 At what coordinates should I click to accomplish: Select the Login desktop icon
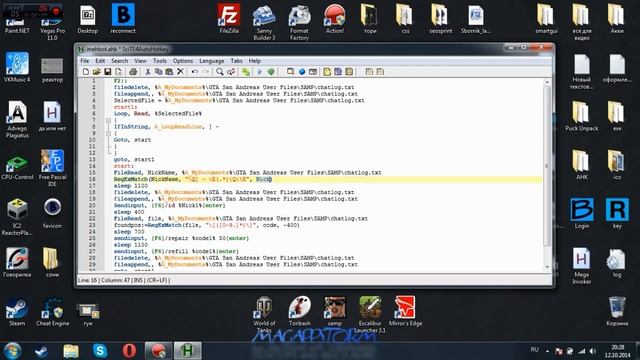pyautogui.click(x=582, y=213)
